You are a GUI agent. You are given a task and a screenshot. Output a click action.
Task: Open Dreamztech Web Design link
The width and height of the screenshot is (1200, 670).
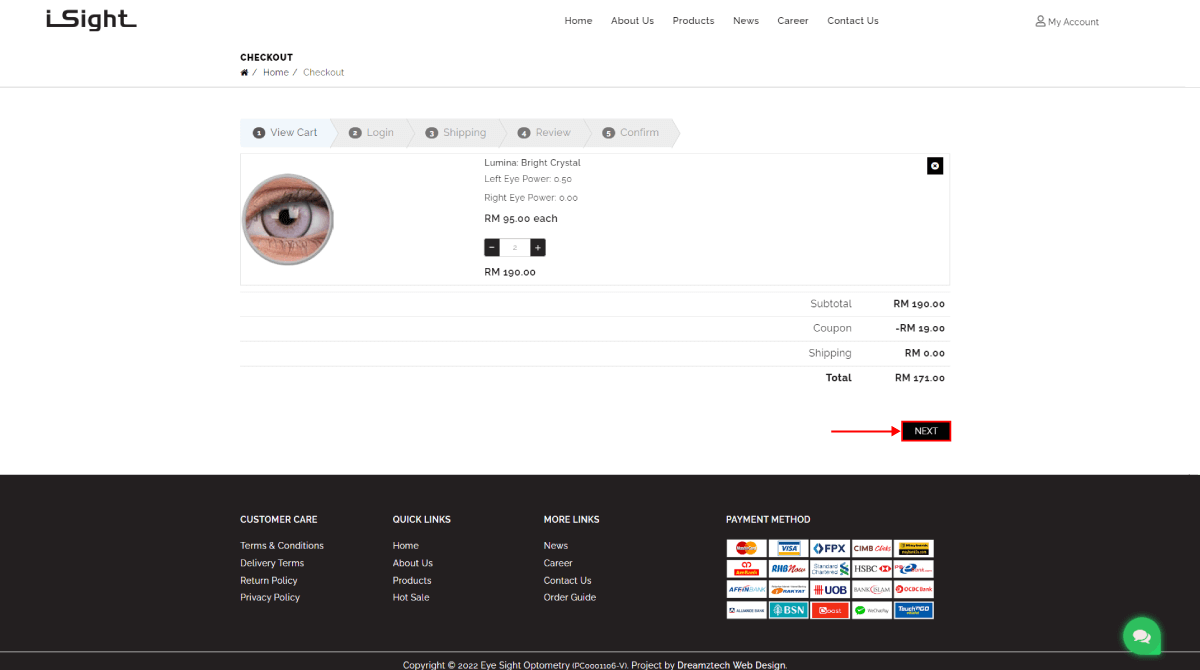click(x=731, y=665)
